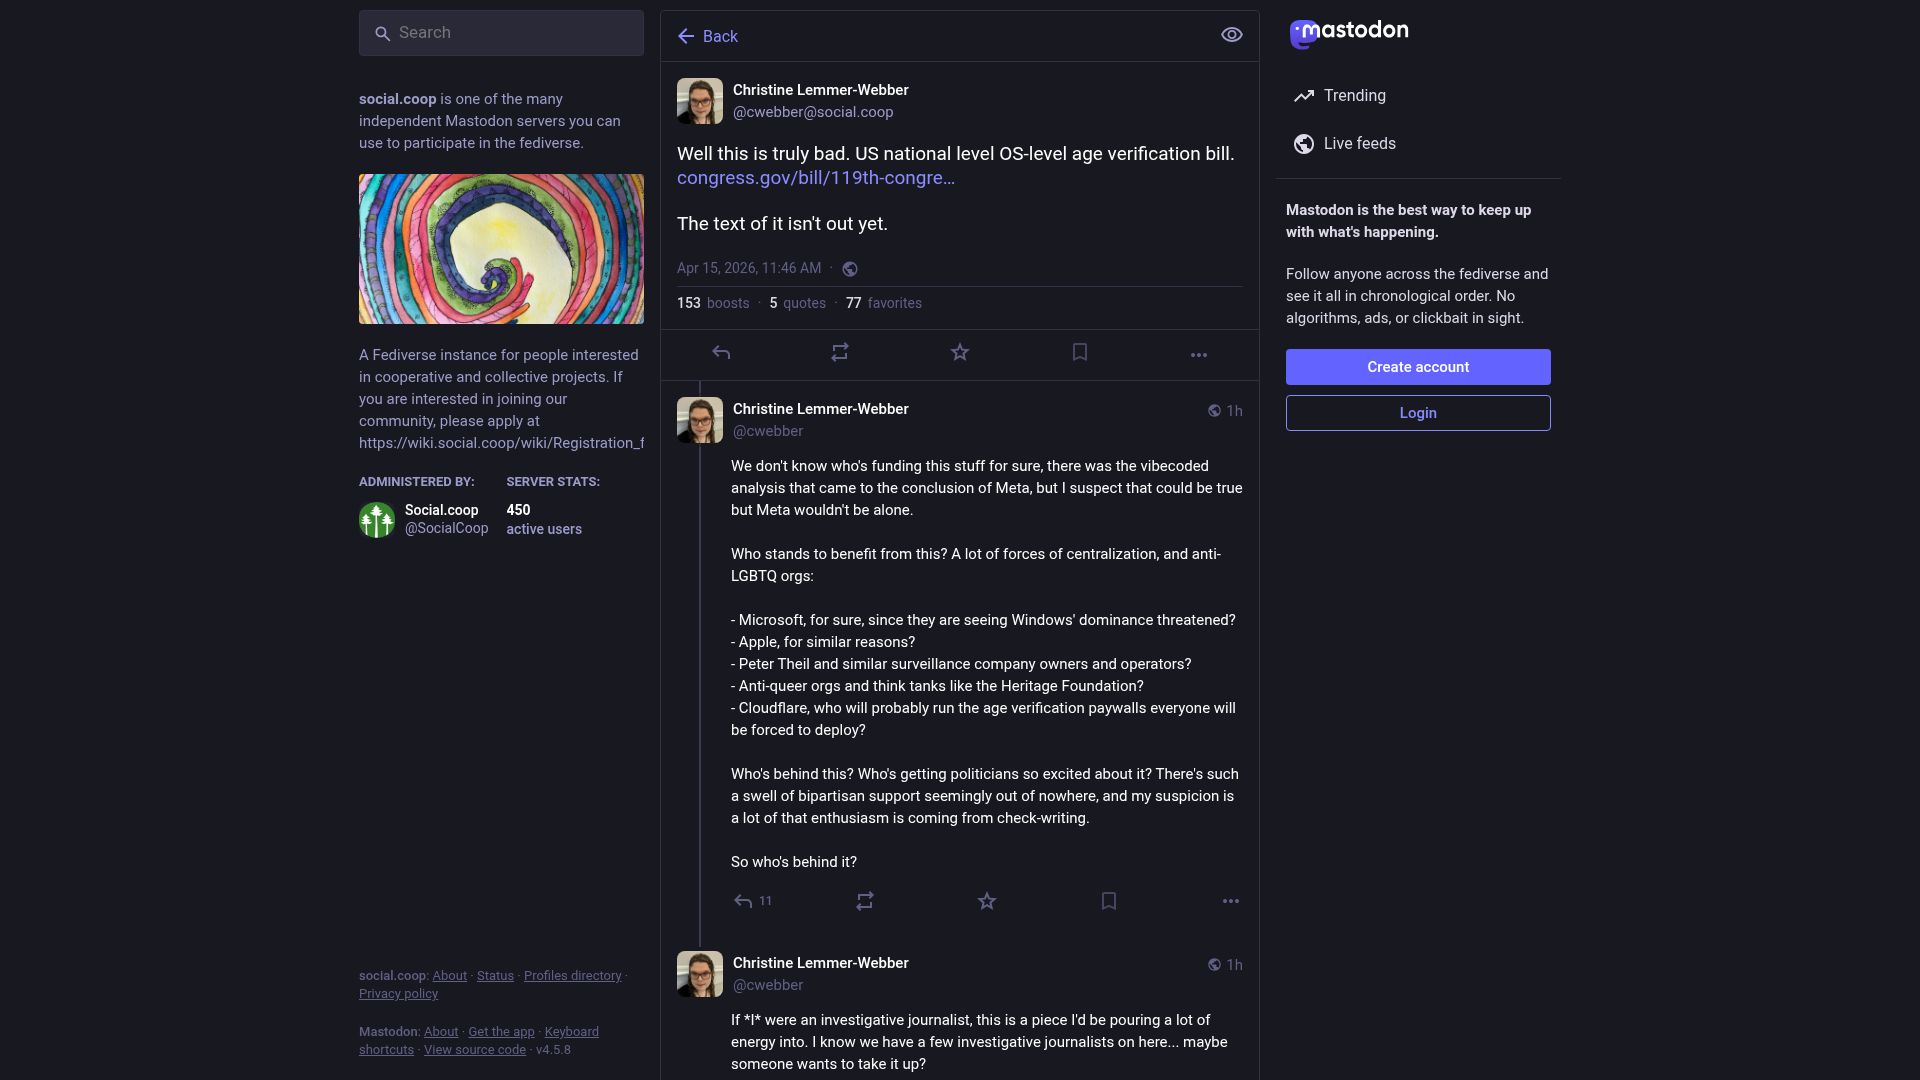1920x1080 pixels.
Task: Reply to the post with 11 replies
Action: [752, 901]
